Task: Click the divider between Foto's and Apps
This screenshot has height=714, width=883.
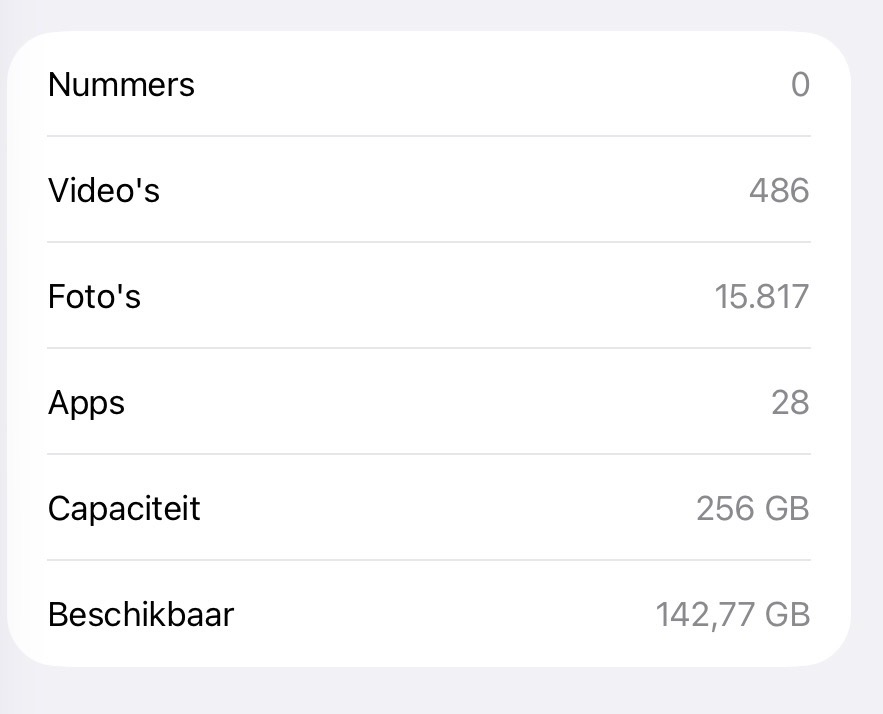Action: point(428,348)
